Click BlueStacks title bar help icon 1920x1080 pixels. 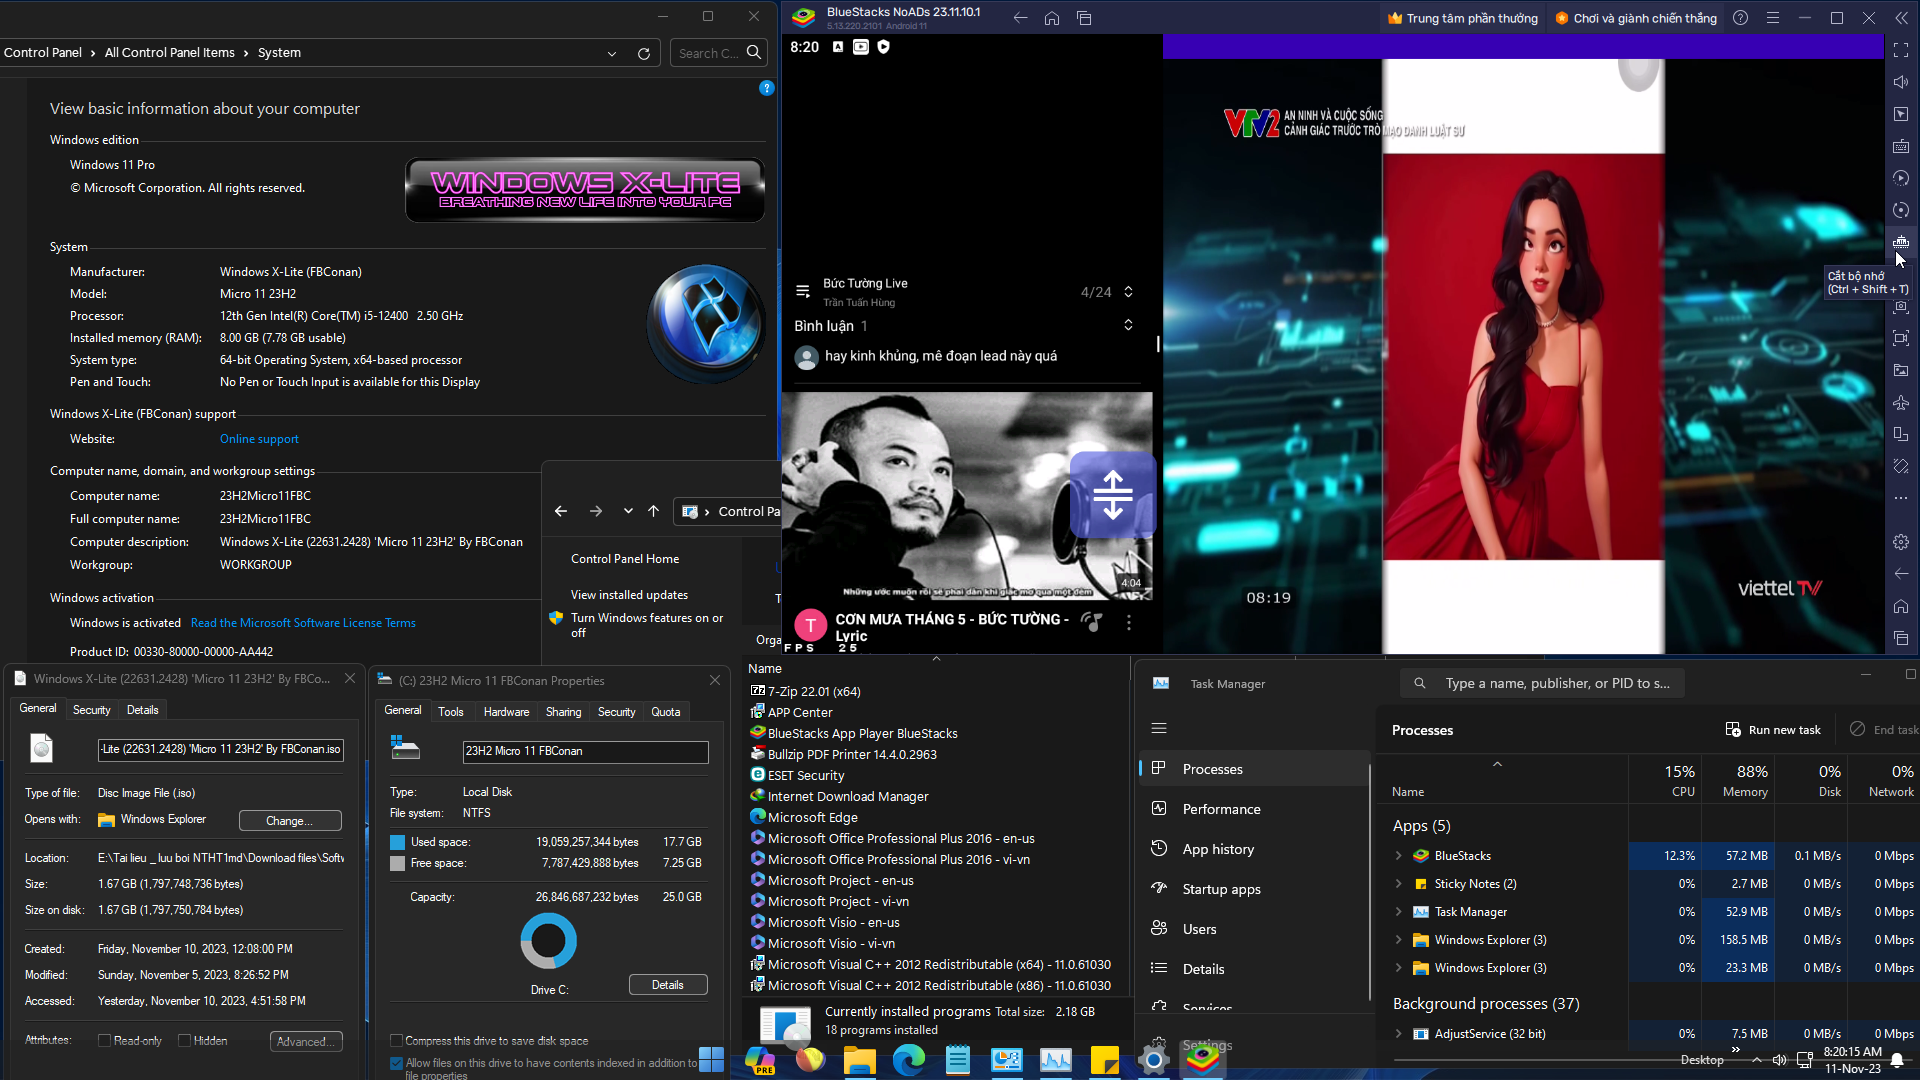[1741, 18]
